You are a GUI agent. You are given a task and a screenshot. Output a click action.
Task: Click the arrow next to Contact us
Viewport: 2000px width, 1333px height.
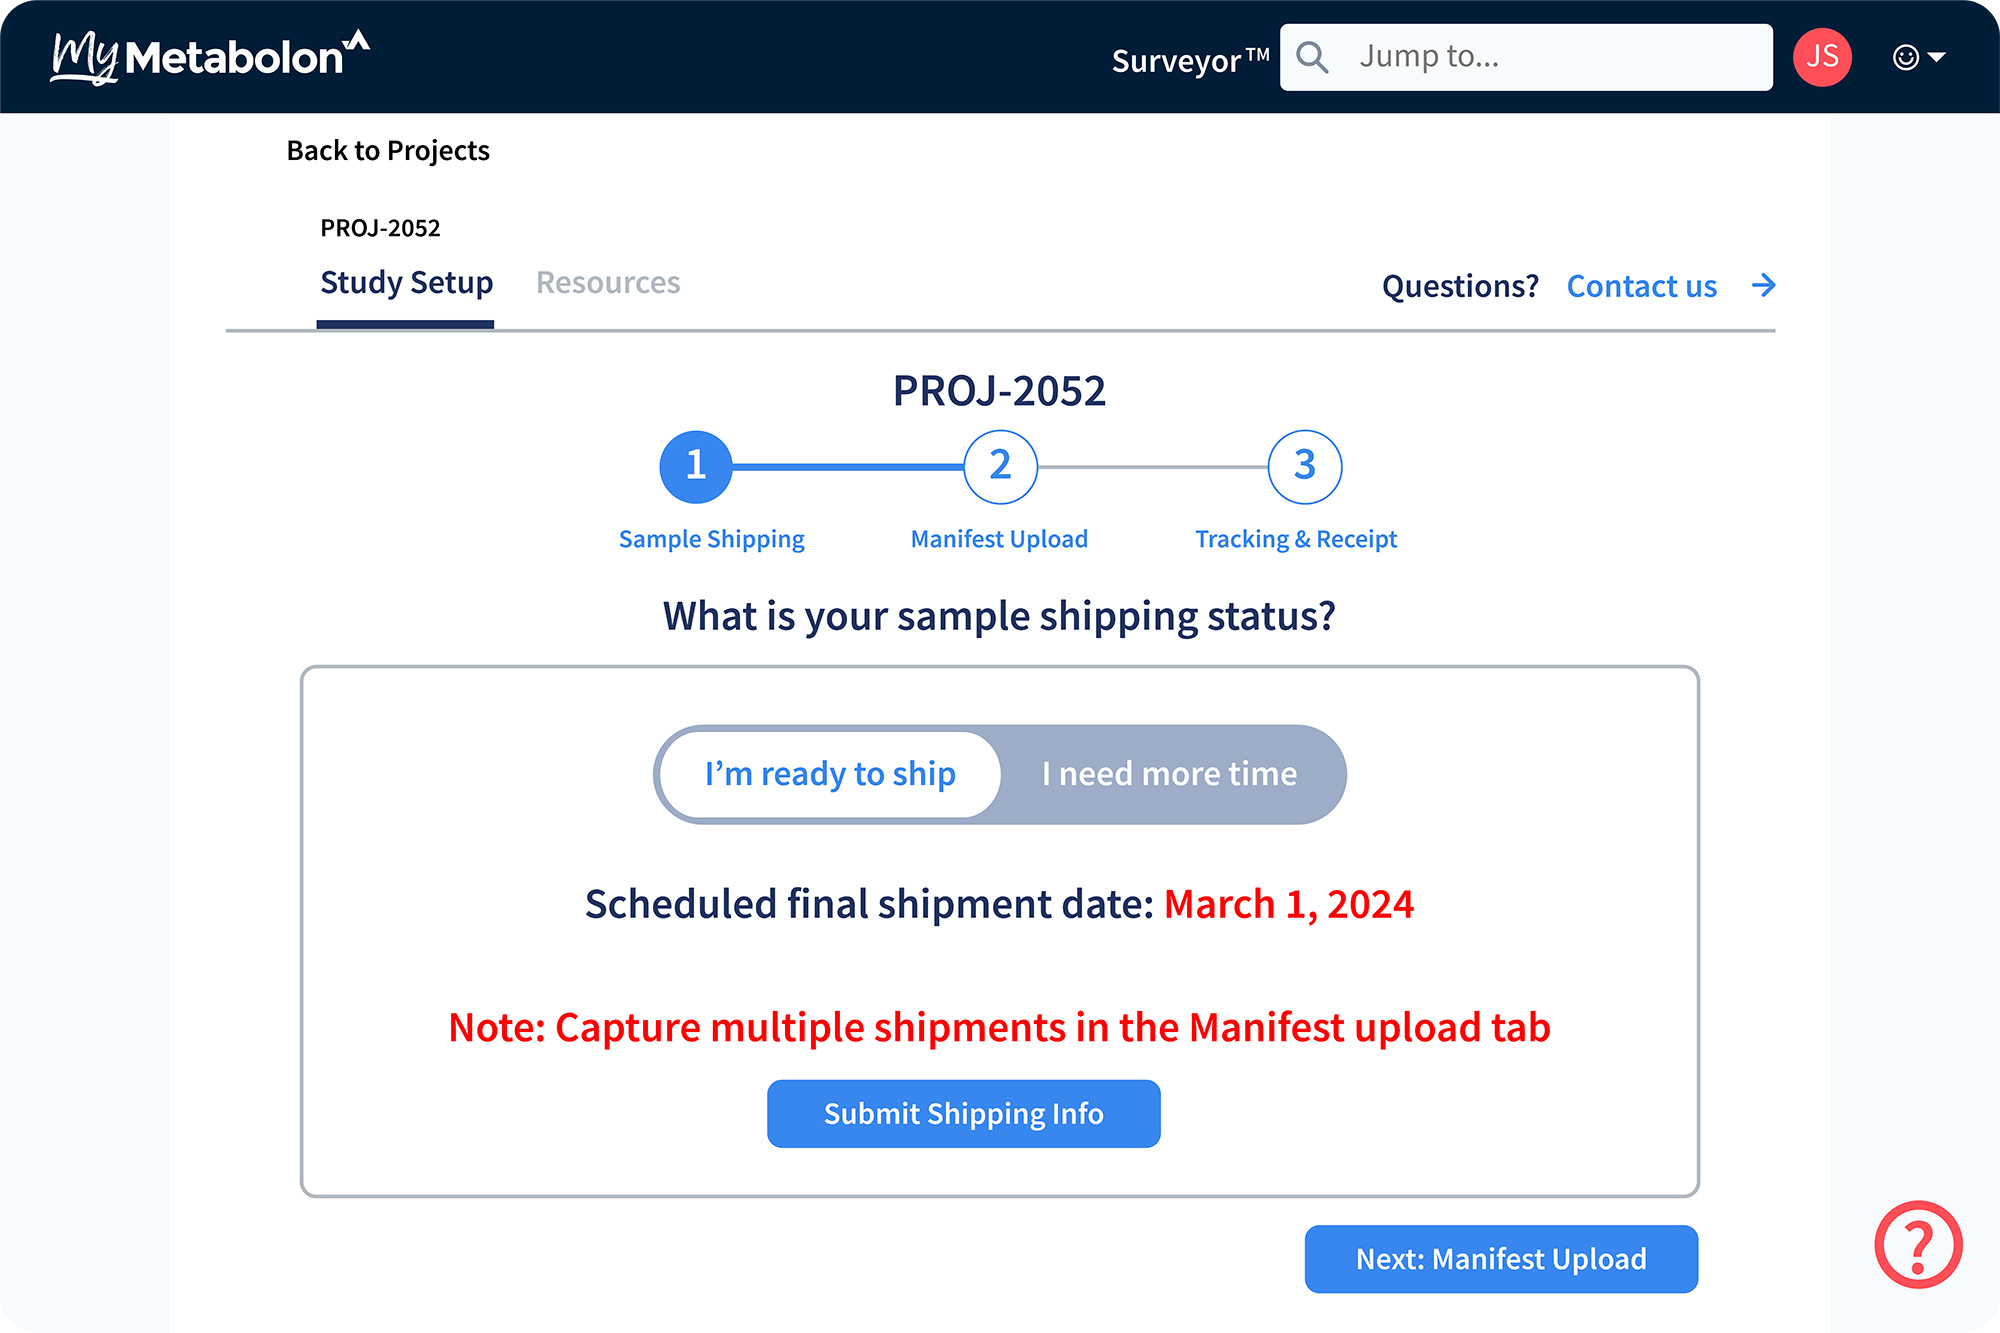coord(1765,286)
